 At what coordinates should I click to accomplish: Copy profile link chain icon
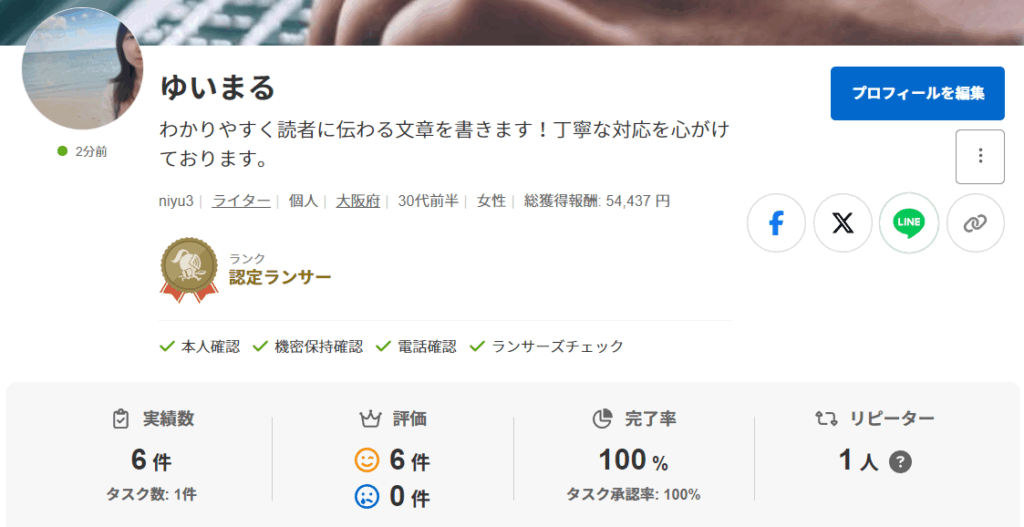(x=975, y=223)
